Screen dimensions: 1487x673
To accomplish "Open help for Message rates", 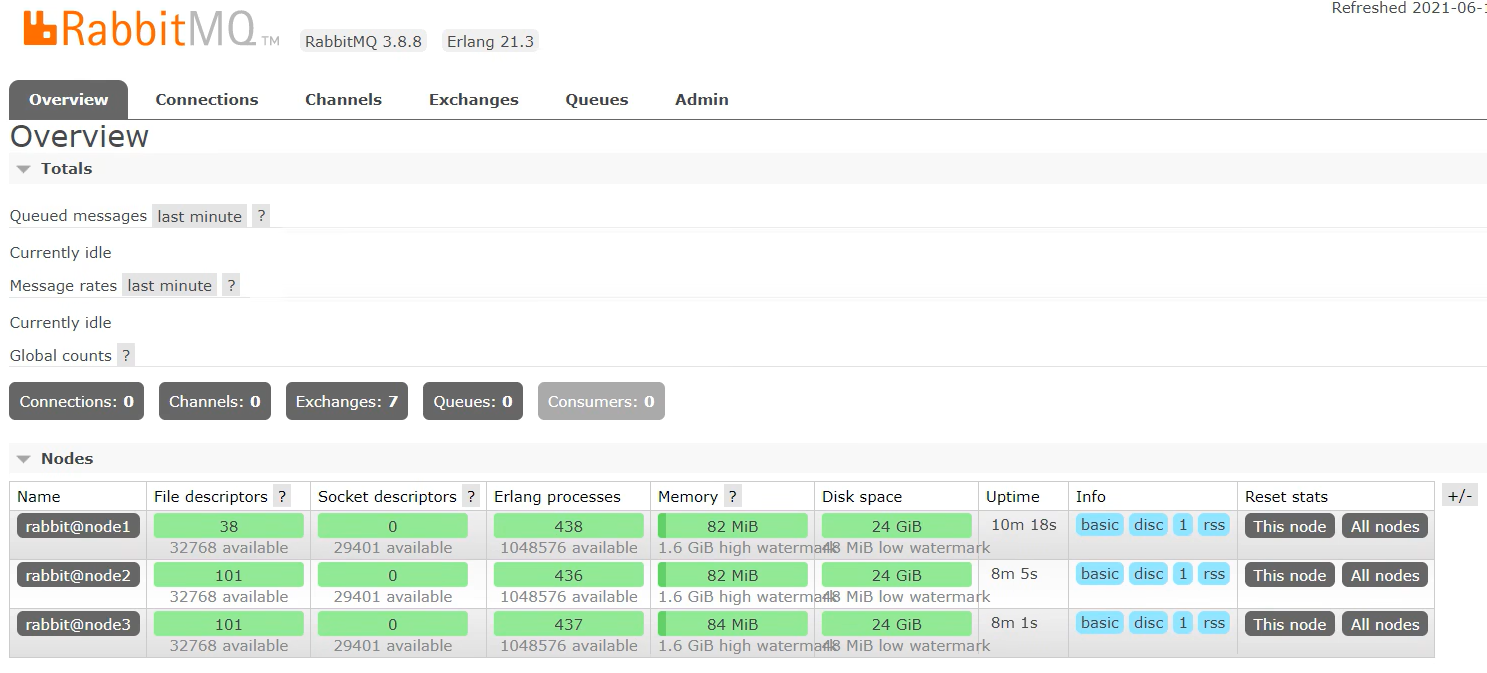I will pos(231,285).
